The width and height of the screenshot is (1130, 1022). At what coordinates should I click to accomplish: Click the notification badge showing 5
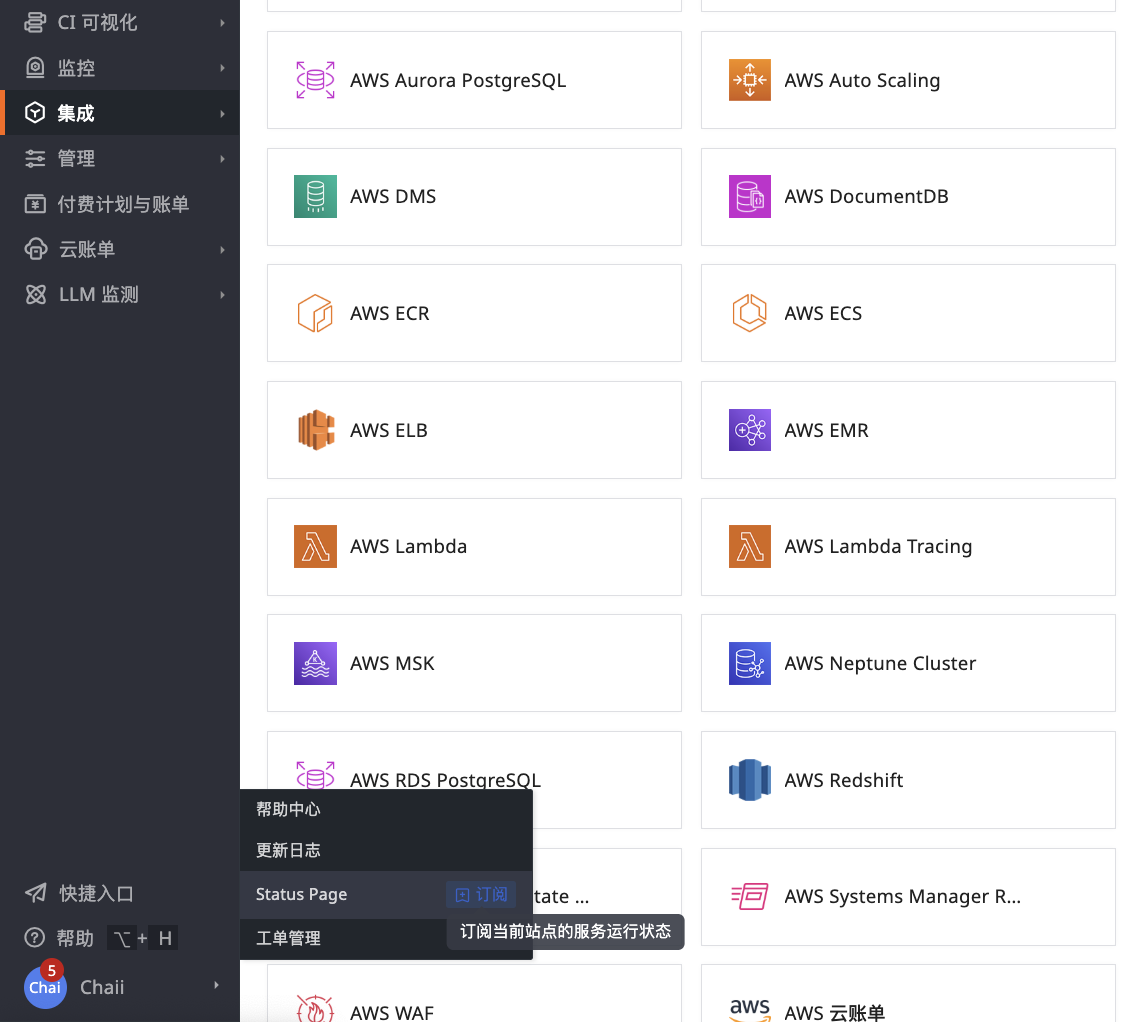51,970
